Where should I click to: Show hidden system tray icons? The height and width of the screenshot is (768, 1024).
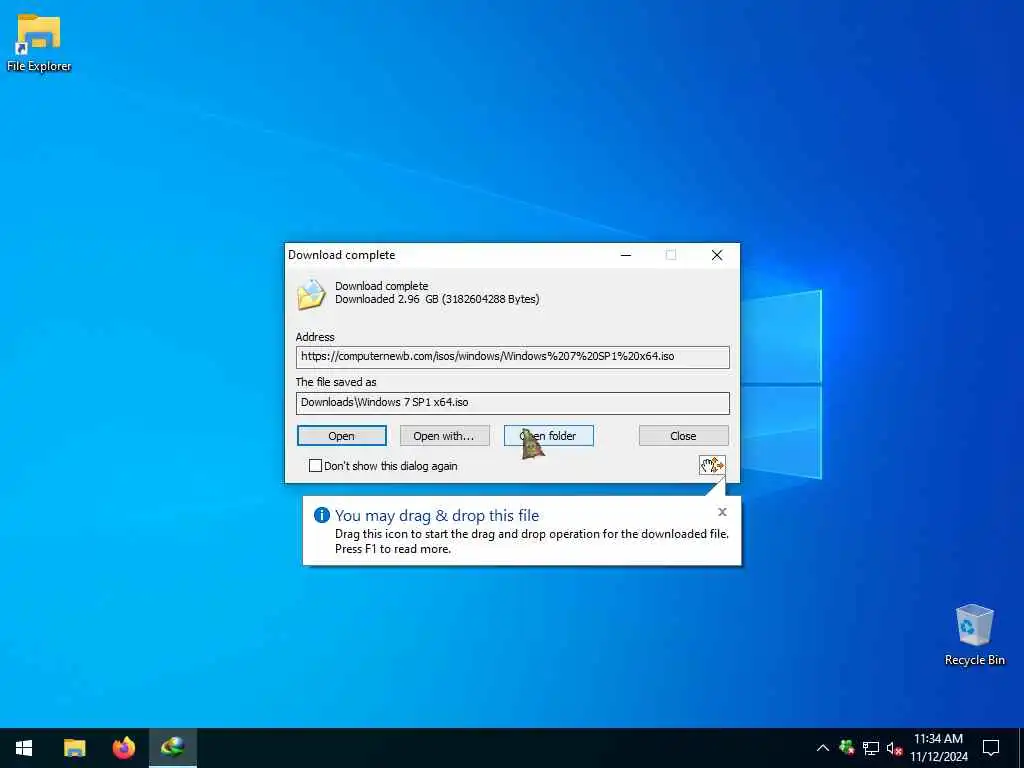tap(823, 748)
